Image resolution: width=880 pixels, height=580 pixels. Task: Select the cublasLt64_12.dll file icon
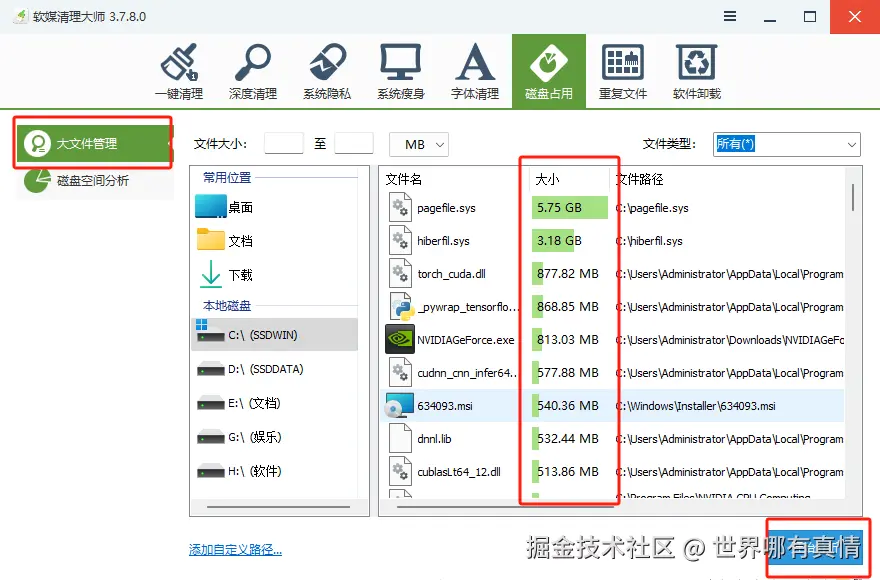[400, 472]
